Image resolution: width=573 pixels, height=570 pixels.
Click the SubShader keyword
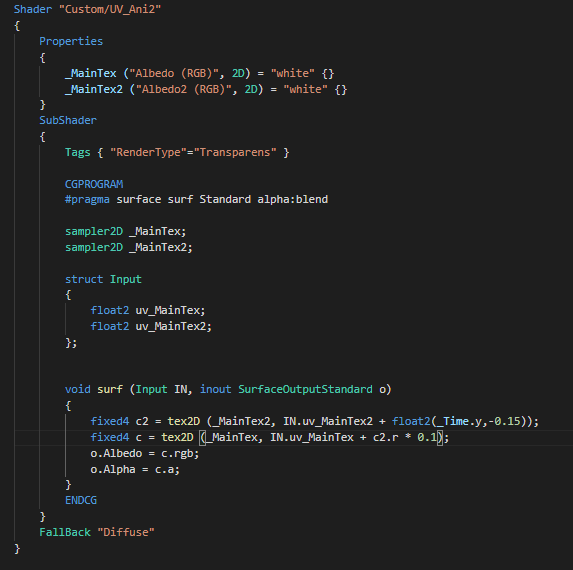tap(68, 120)
